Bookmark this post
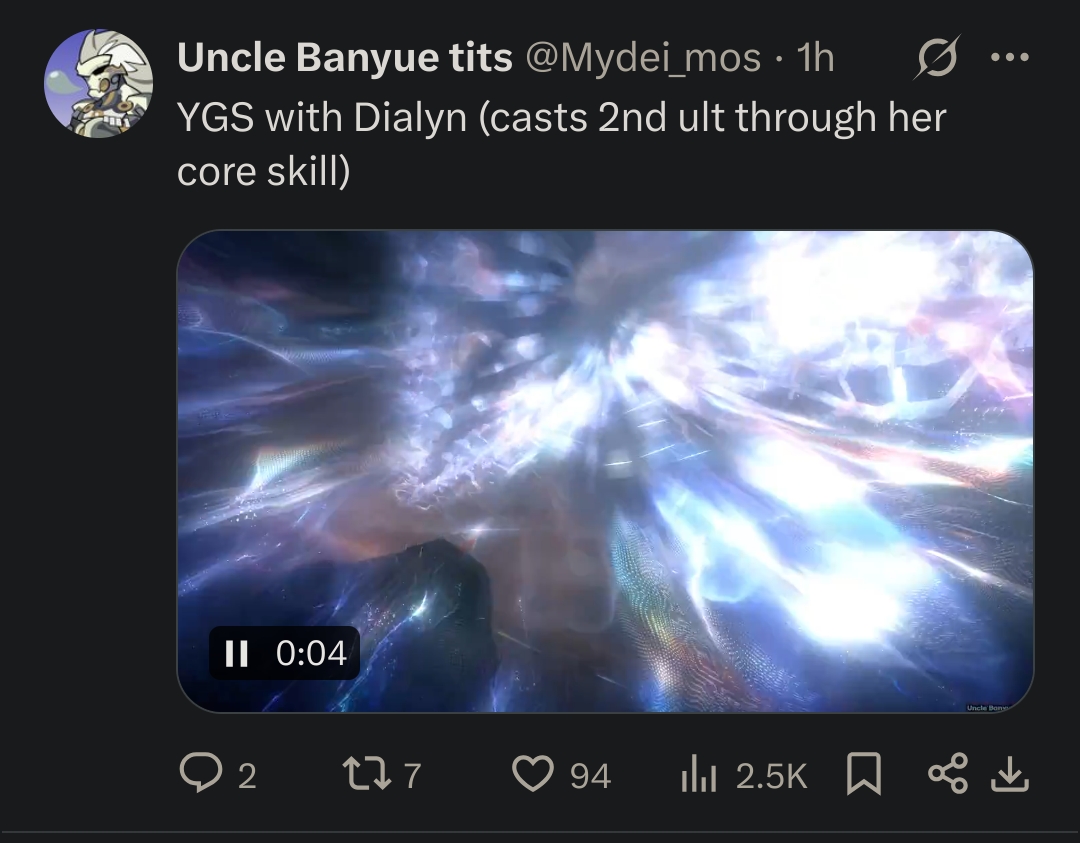Viewport: 1080px width, 843px height. click(x=864, y=773)
